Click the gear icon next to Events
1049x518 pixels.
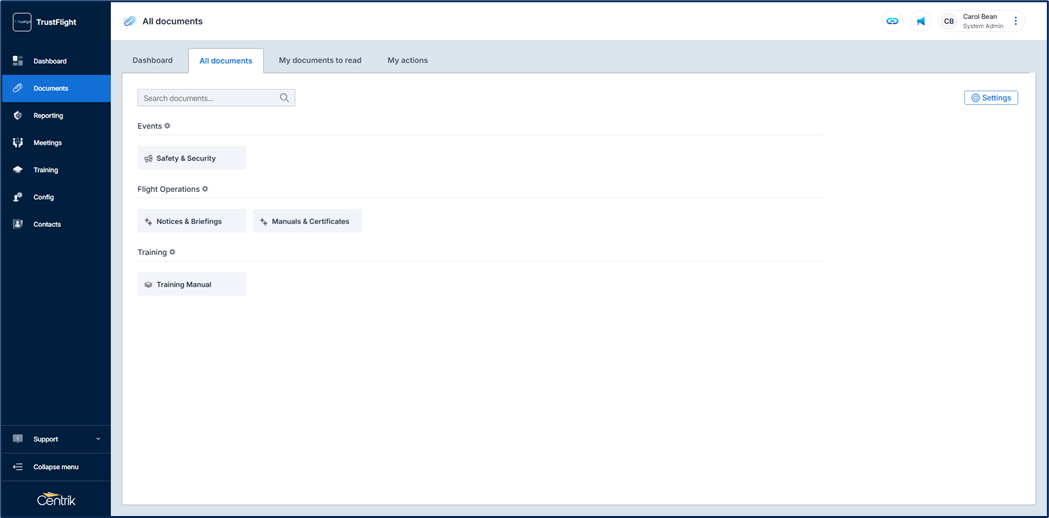pos(167,126)
